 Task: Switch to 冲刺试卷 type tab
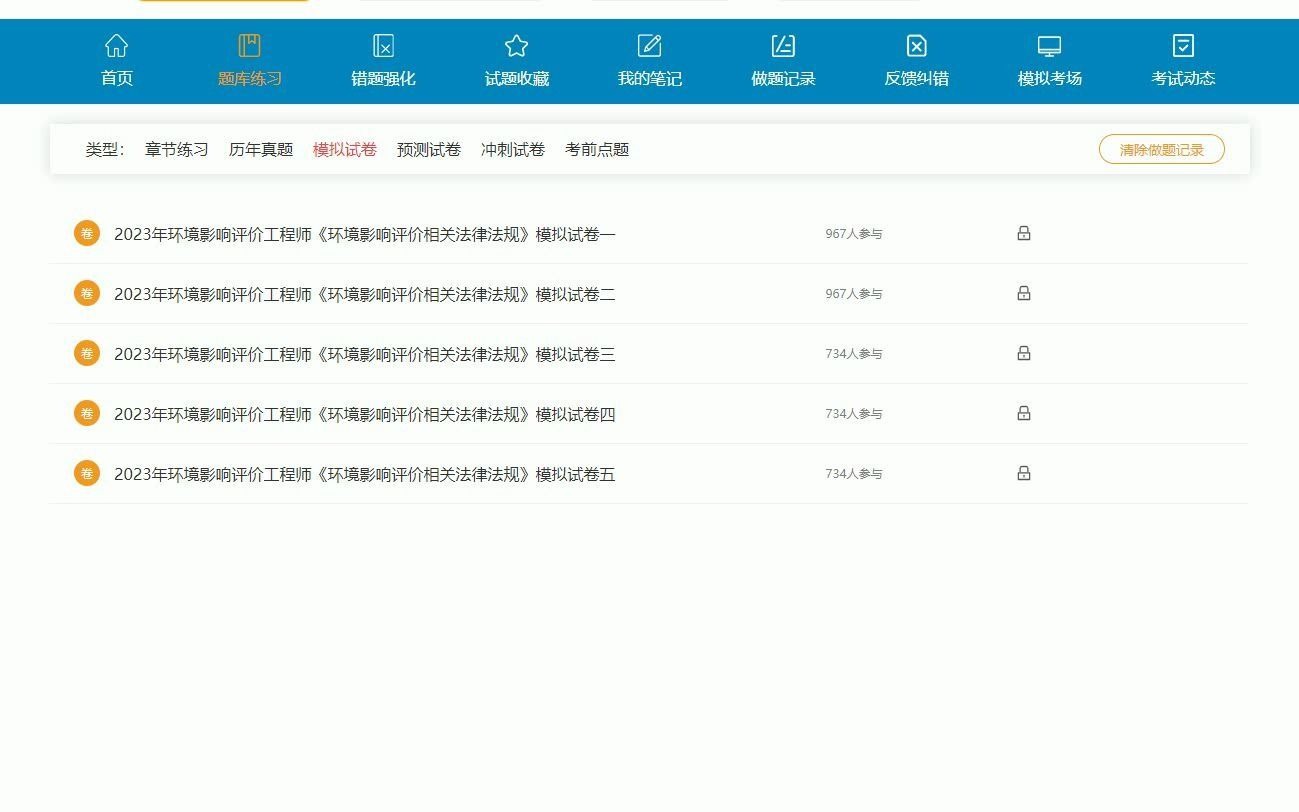[x=513, y=149]
